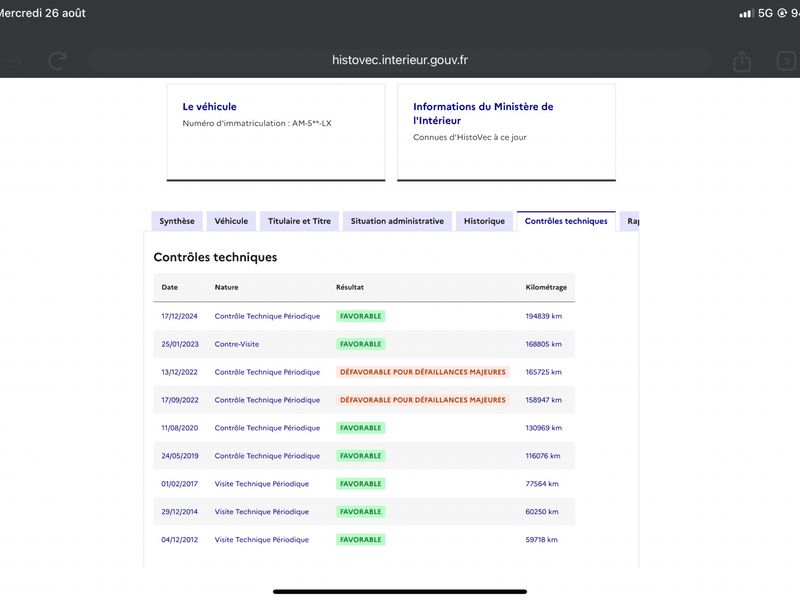Click the 13/12/2022 défavorable result badge

pyautogui.click(x=423, y=372)
